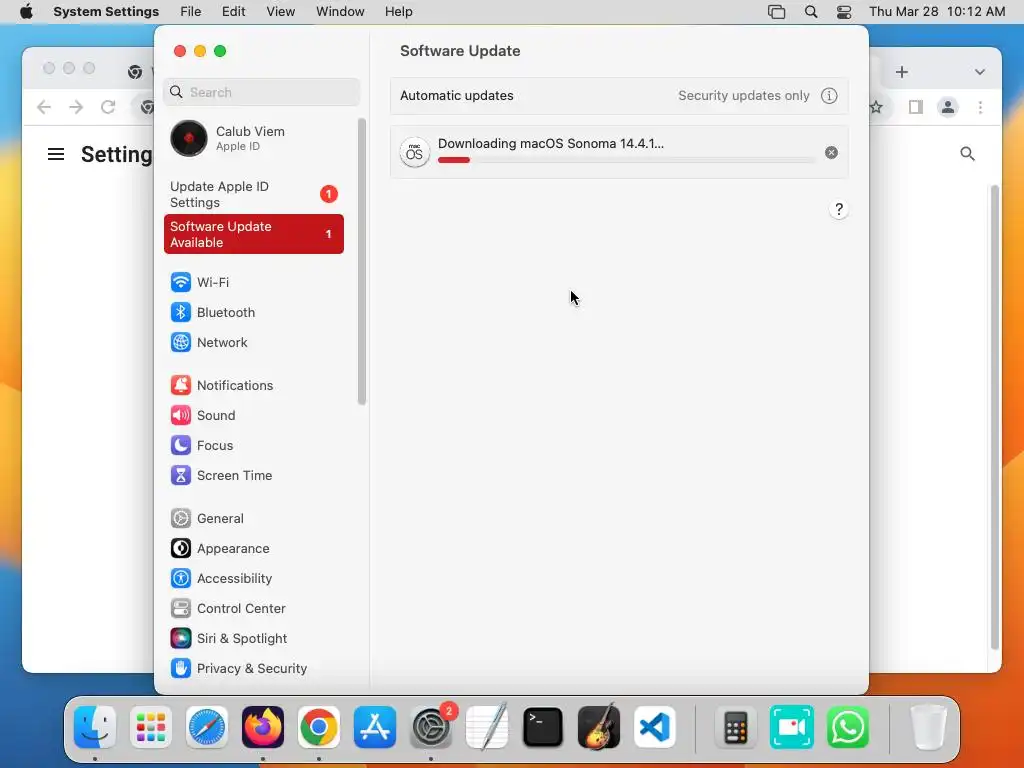This screenshot has height=768, width=1024.
Task: Toggle Chrome side panel icon
Action: point(916,107)
